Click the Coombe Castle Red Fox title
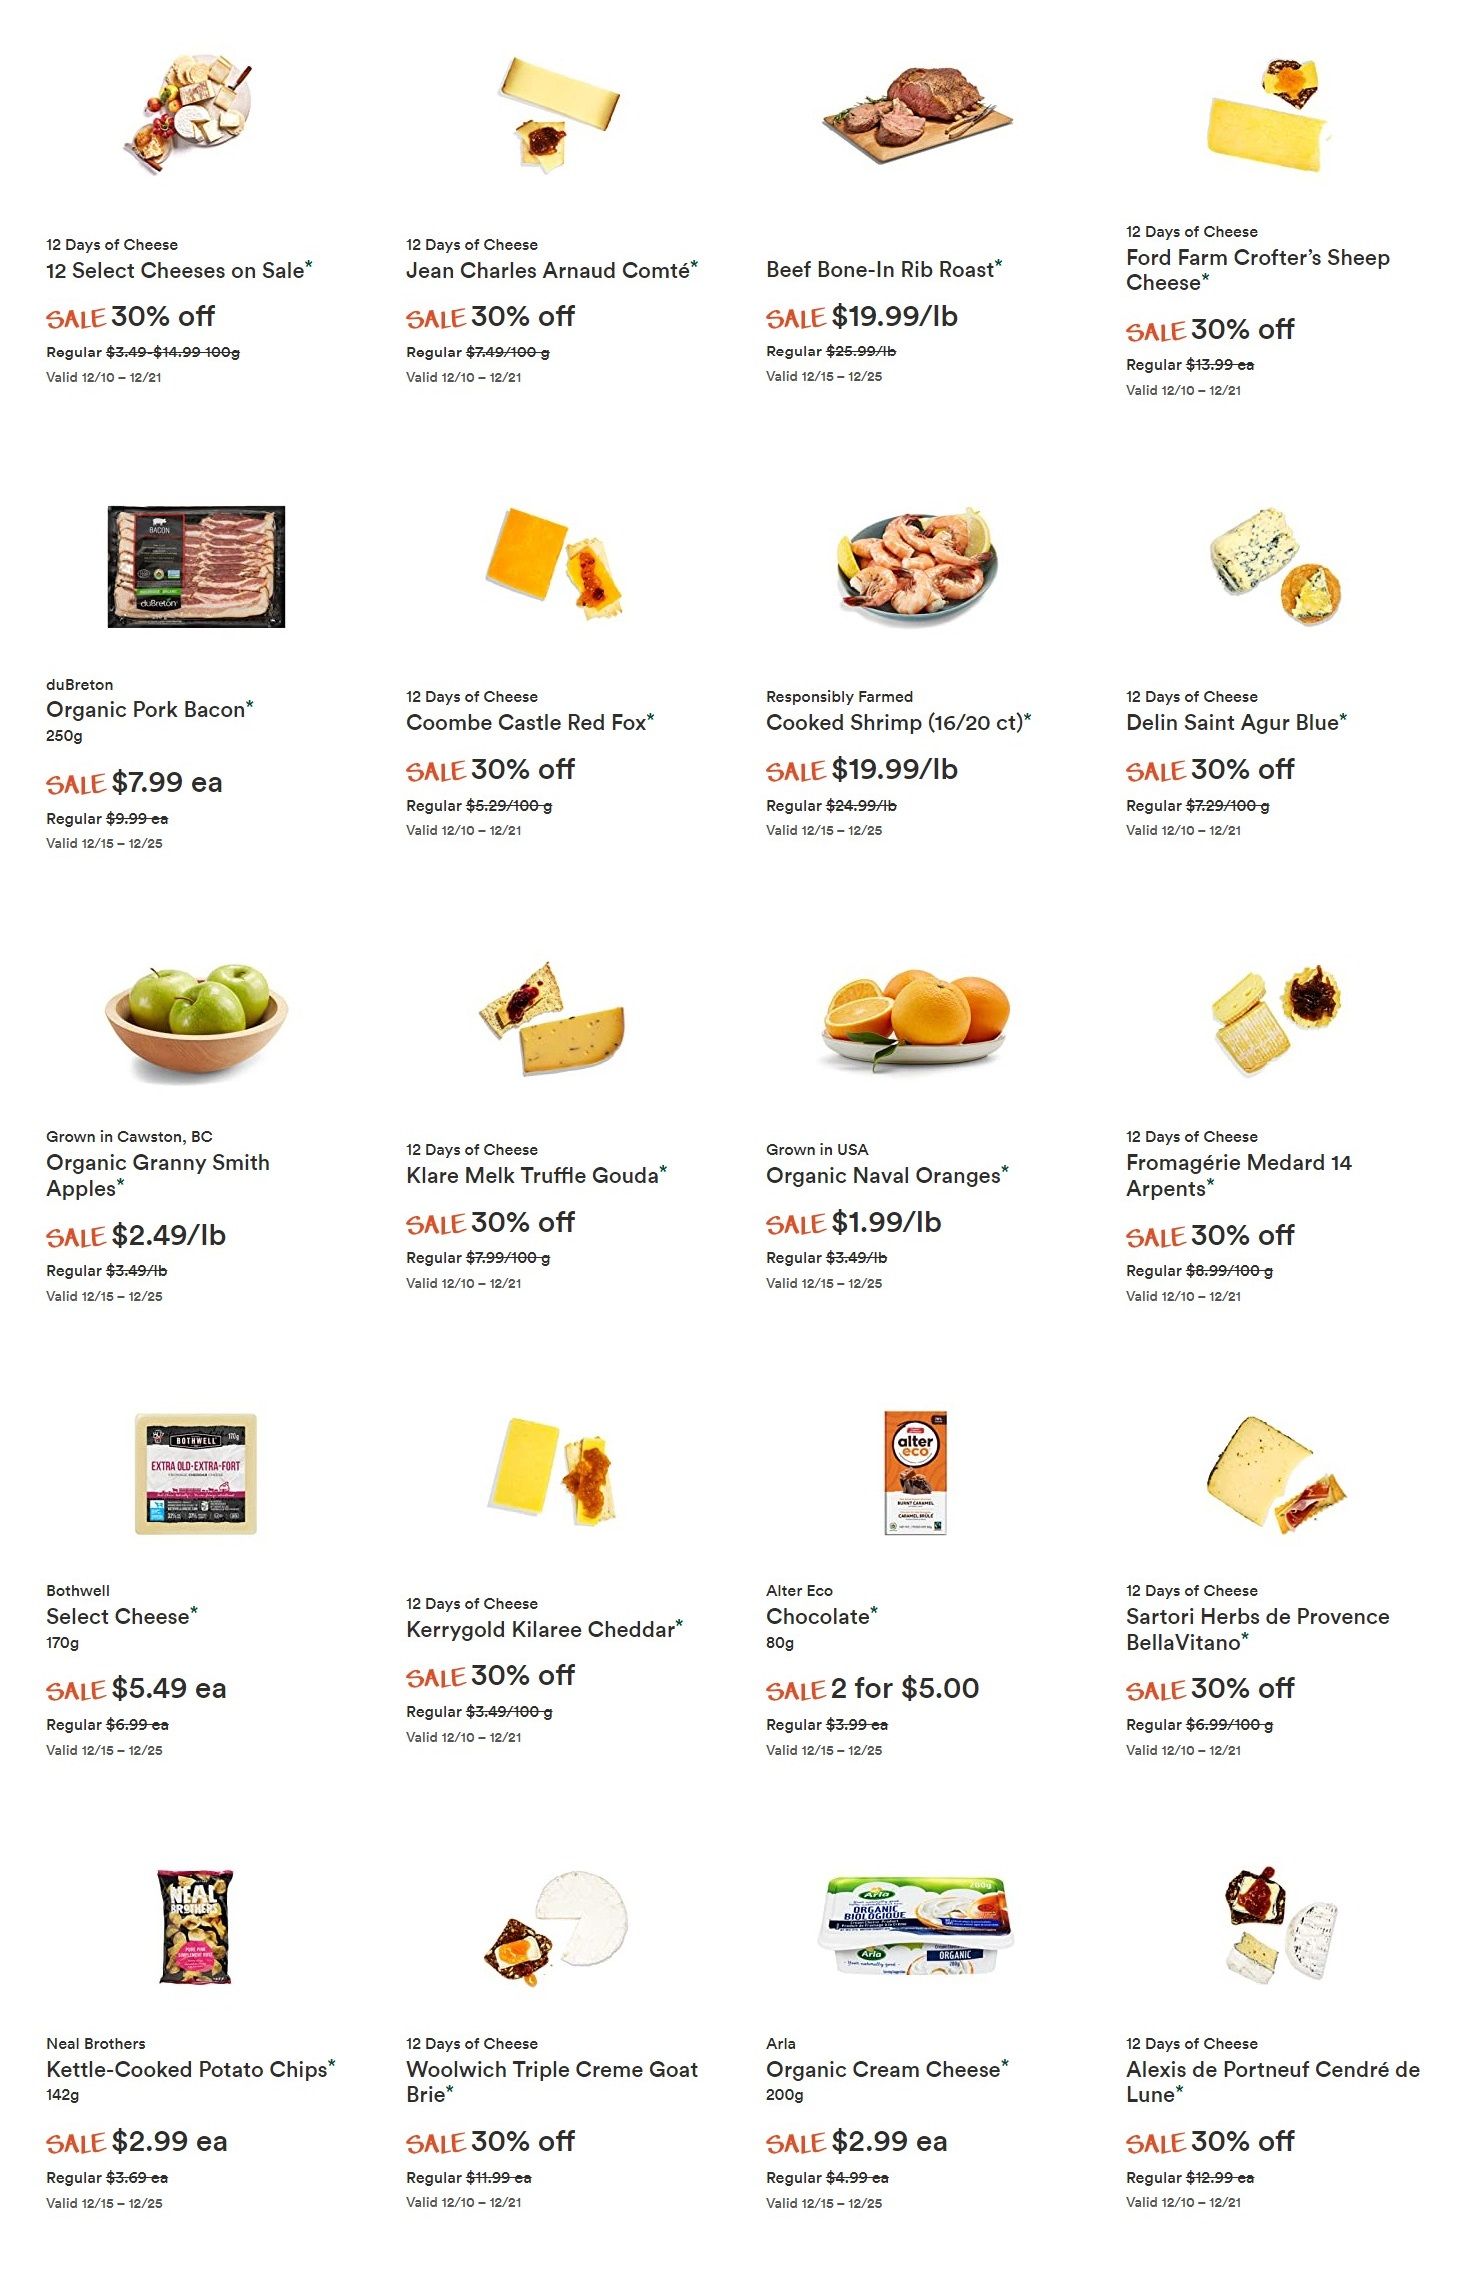Image resolution: width=1462 pixels, height=2278 pixels. (530, 722)
